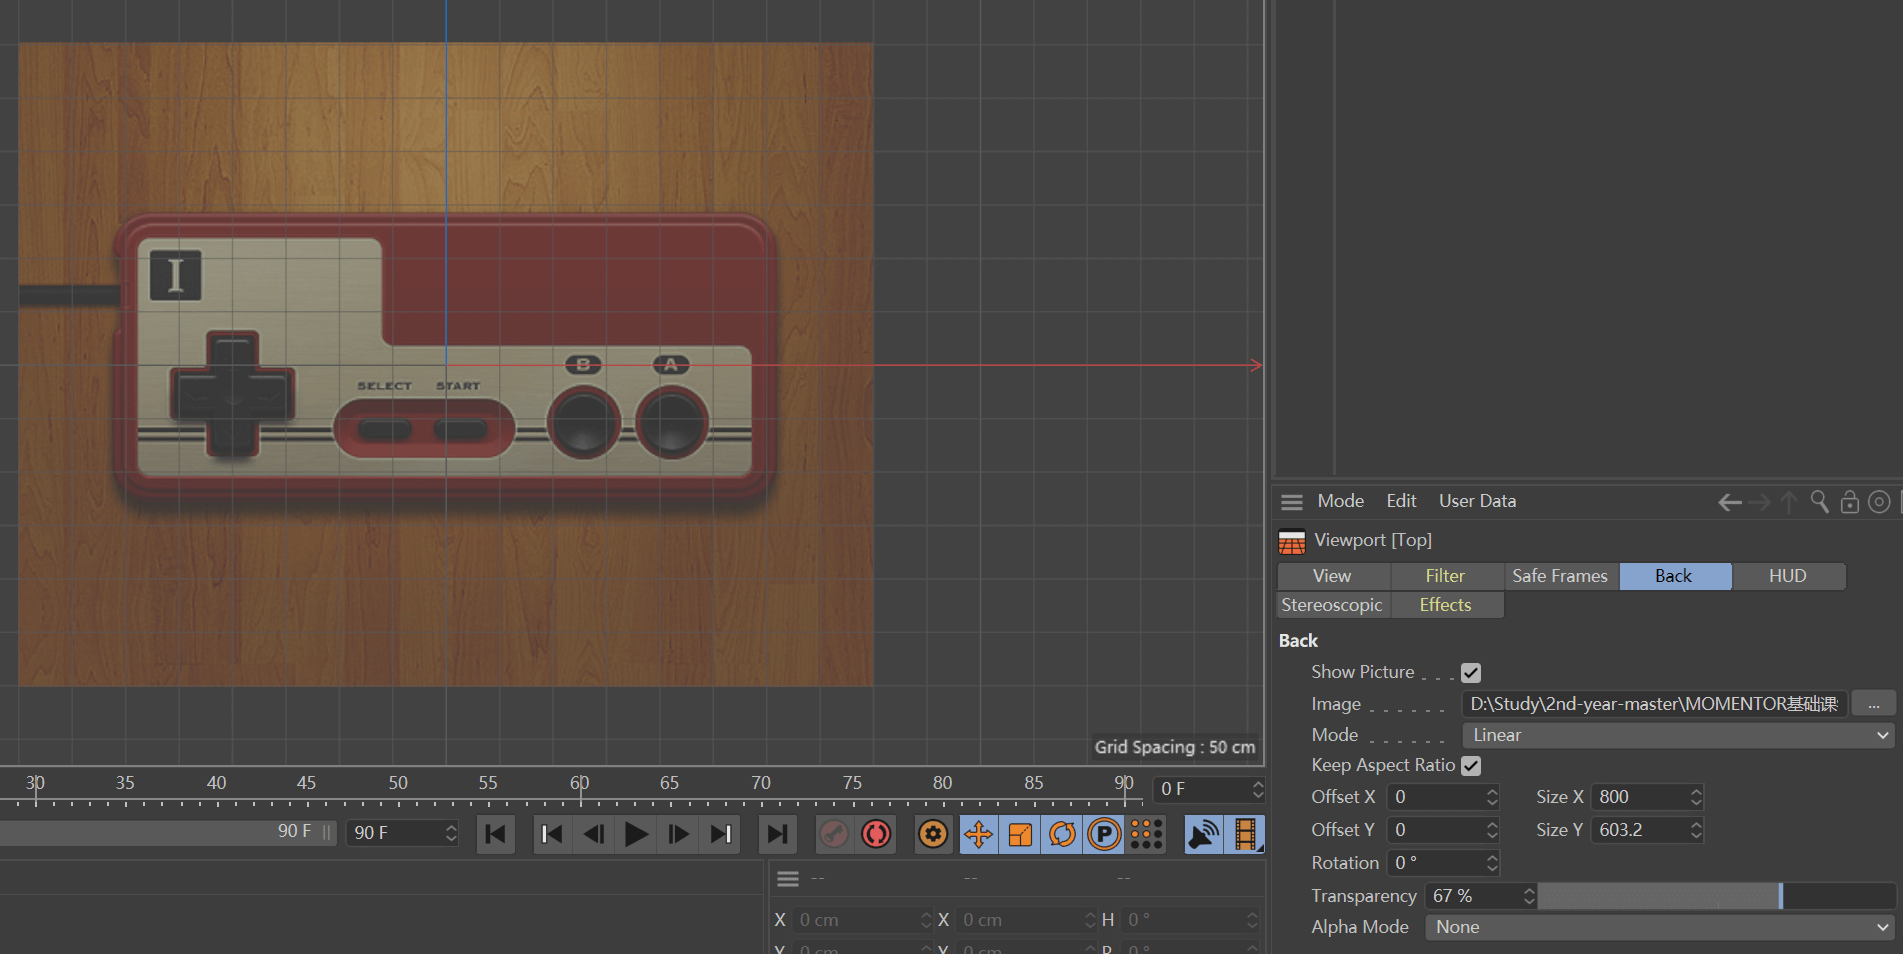Toggle sound playback speaker icon
Image resolution: width=1903 pixels, height=954 pixels.
pyautogui.click(x=1204, y=834)
